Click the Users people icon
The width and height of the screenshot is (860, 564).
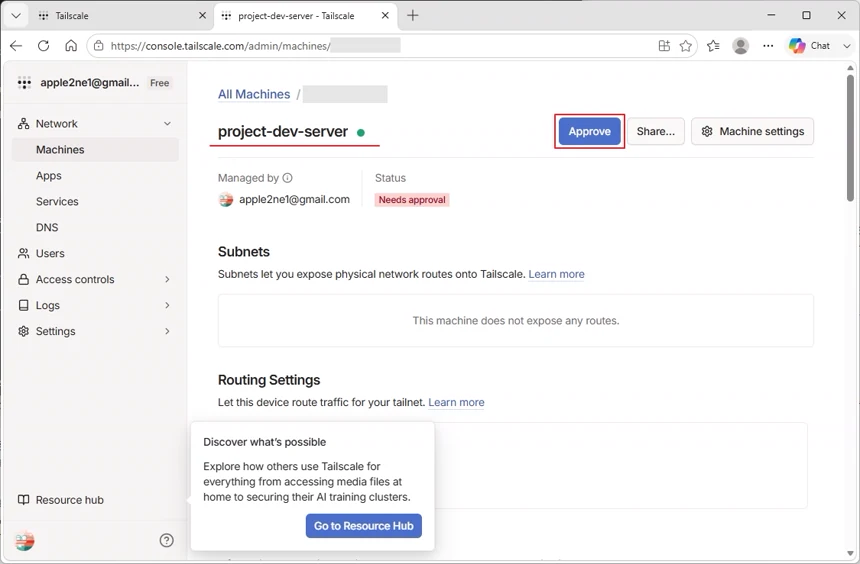[24, 253]
